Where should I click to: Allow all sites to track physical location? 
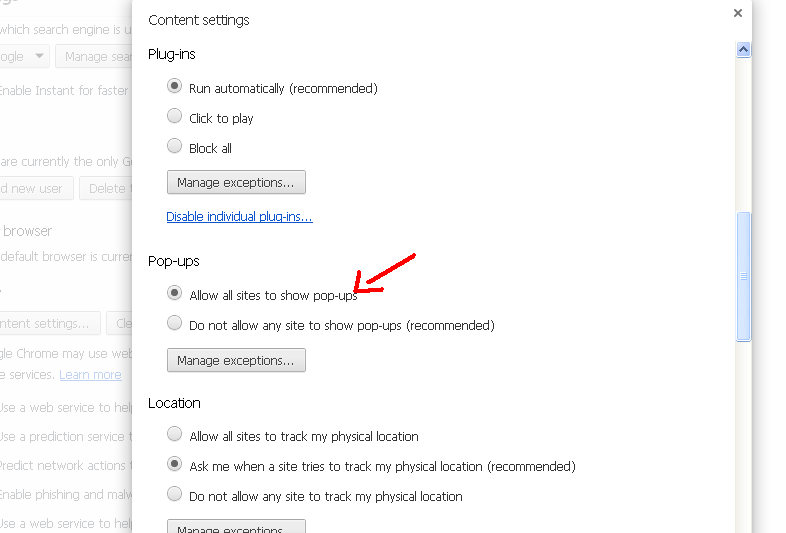[175, 436]
